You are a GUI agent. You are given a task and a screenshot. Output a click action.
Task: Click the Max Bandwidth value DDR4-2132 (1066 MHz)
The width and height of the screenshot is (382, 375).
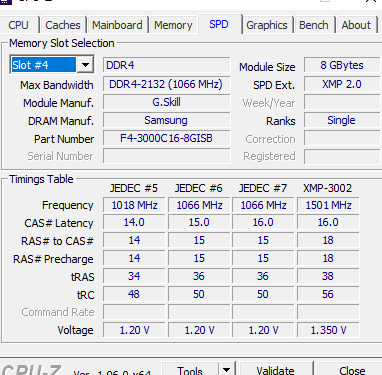point(166,84)
